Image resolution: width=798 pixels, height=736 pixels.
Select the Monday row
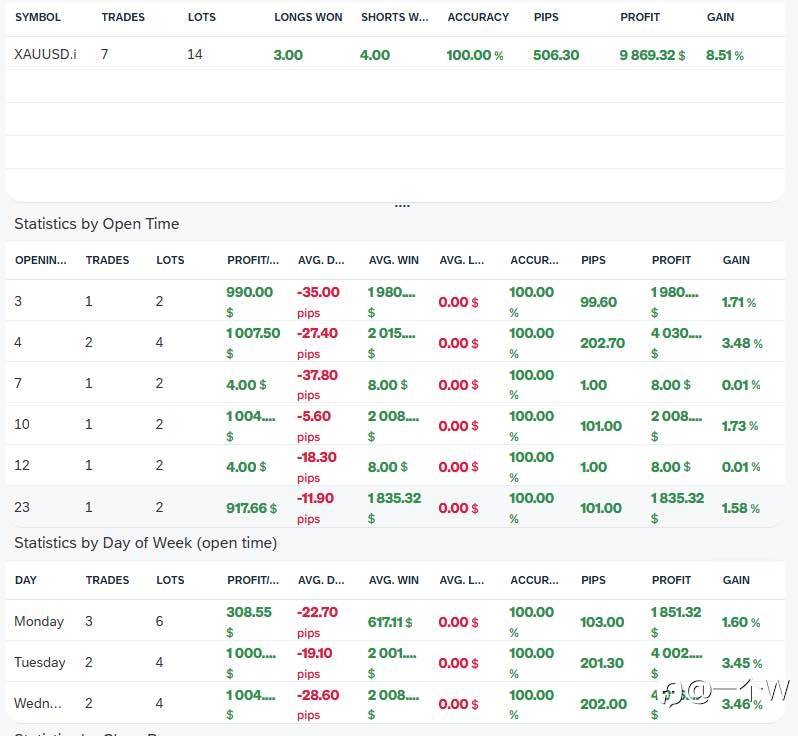click(x=395, y=621)
